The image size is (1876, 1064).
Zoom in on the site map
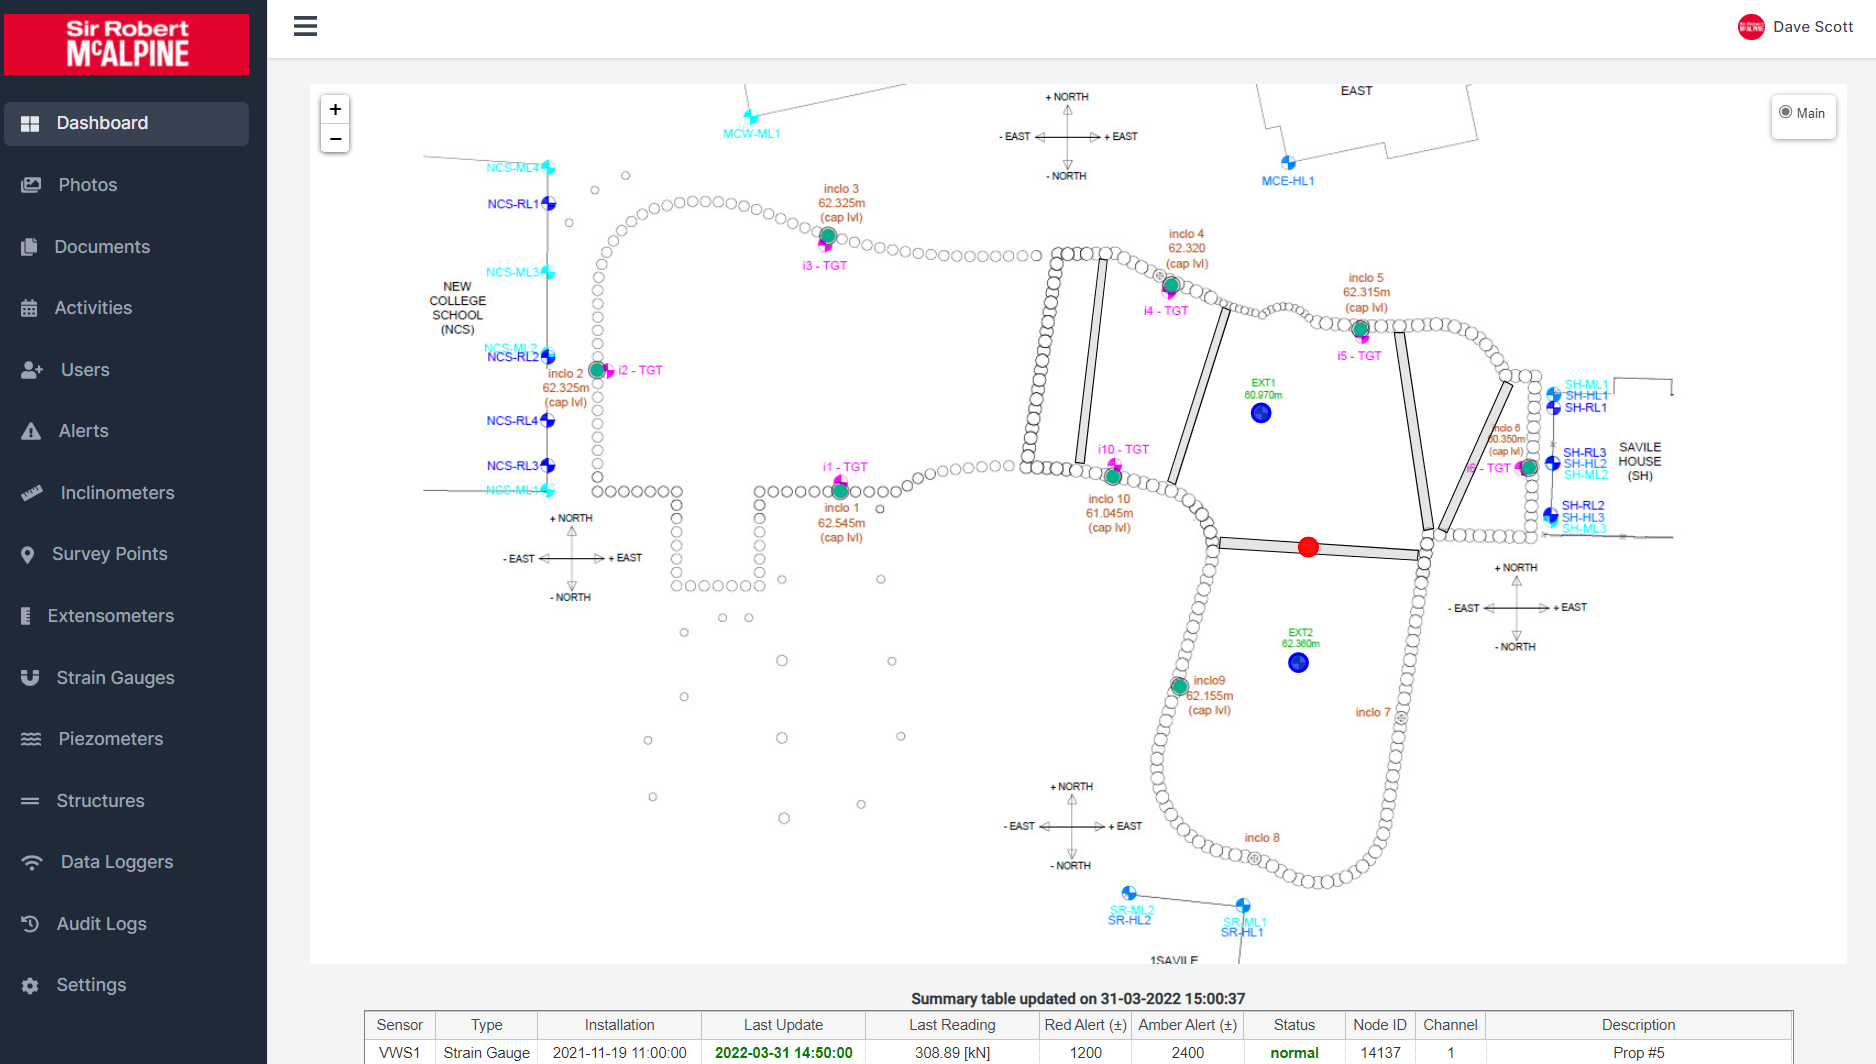(335, 109)
